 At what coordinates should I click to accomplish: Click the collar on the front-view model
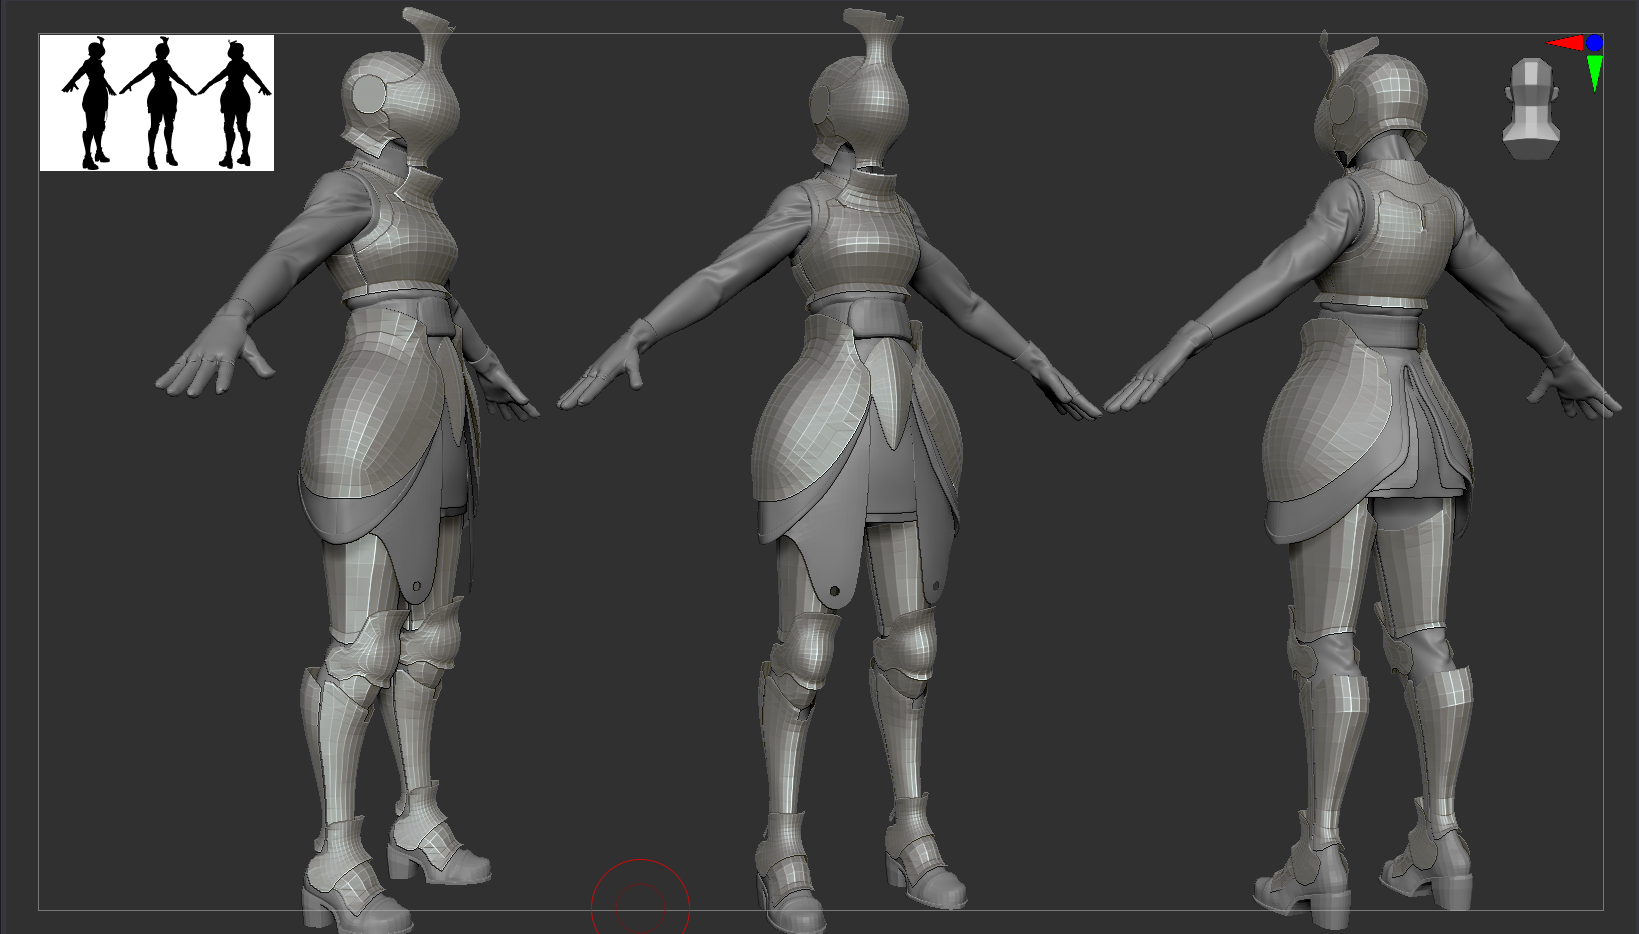(x=868, y=187)
